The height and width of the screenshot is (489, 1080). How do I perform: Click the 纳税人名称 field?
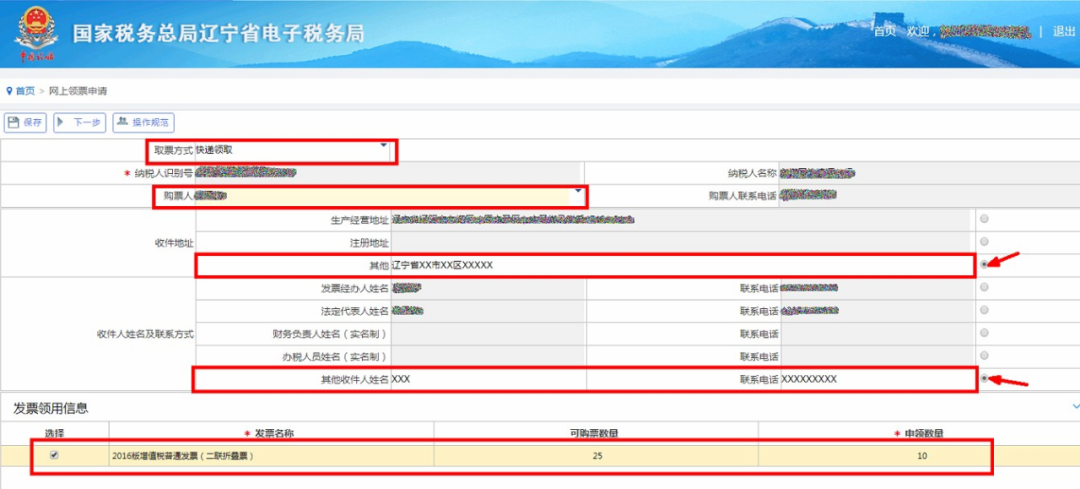929,173
